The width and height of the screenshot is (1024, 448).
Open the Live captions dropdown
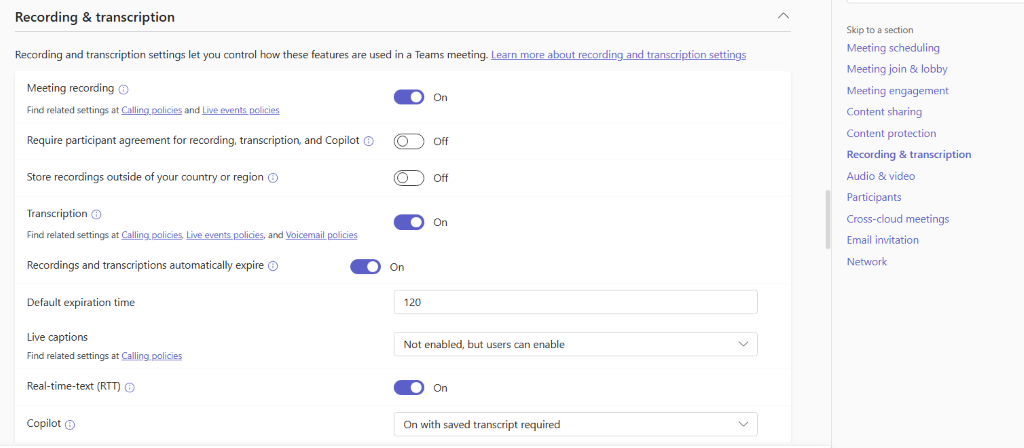pos(575,344)
